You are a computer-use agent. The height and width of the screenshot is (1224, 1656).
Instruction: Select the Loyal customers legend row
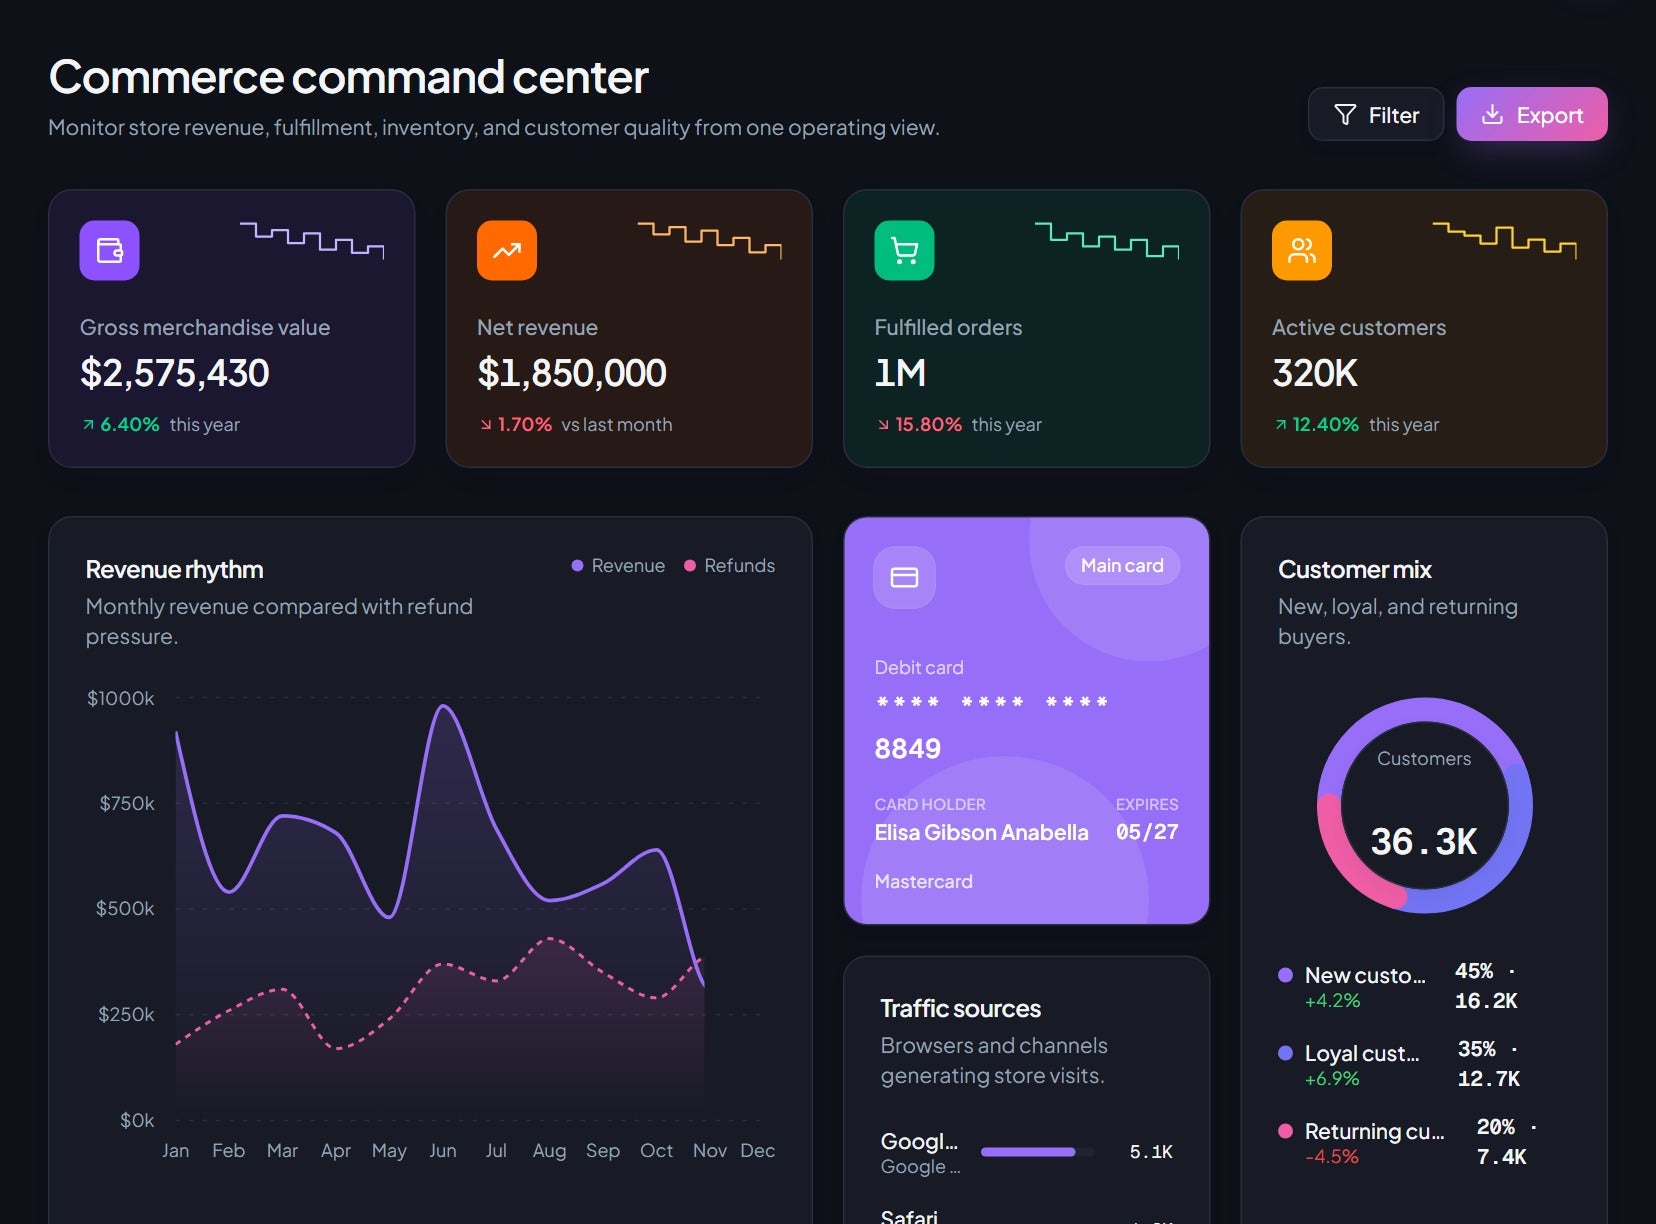tap(1424, 1065)
